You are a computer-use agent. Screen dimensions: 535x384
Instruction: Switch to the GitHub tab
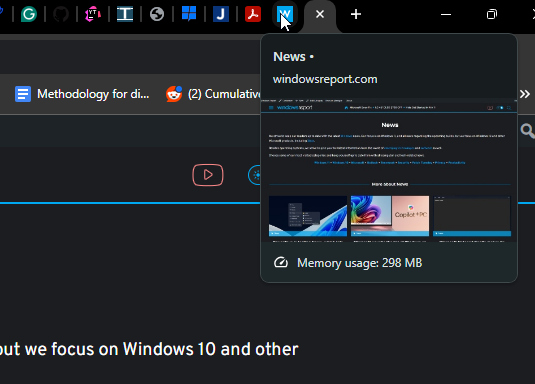click(x=61, y=14)
